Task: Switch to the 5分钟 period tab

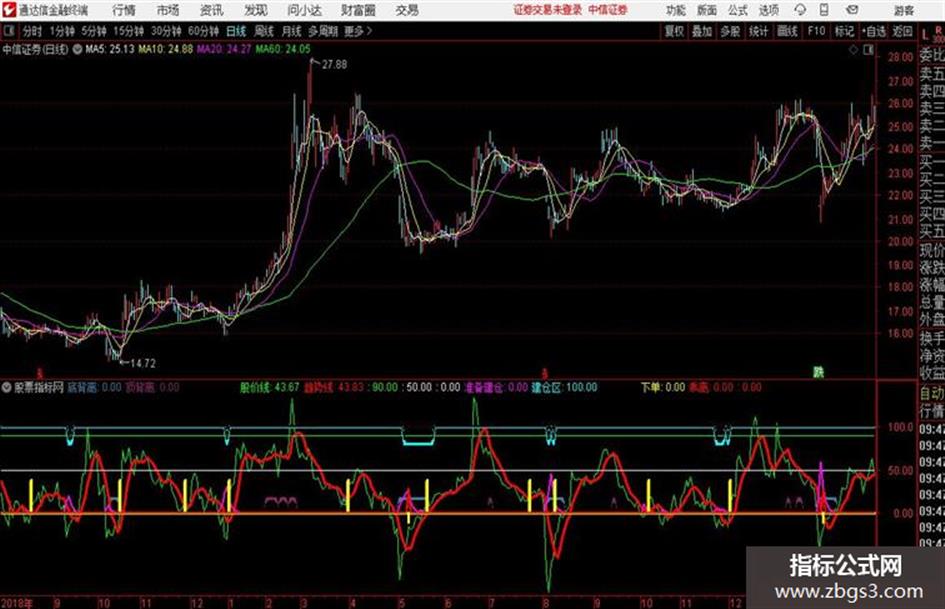Action: click(x=94, y=31)
